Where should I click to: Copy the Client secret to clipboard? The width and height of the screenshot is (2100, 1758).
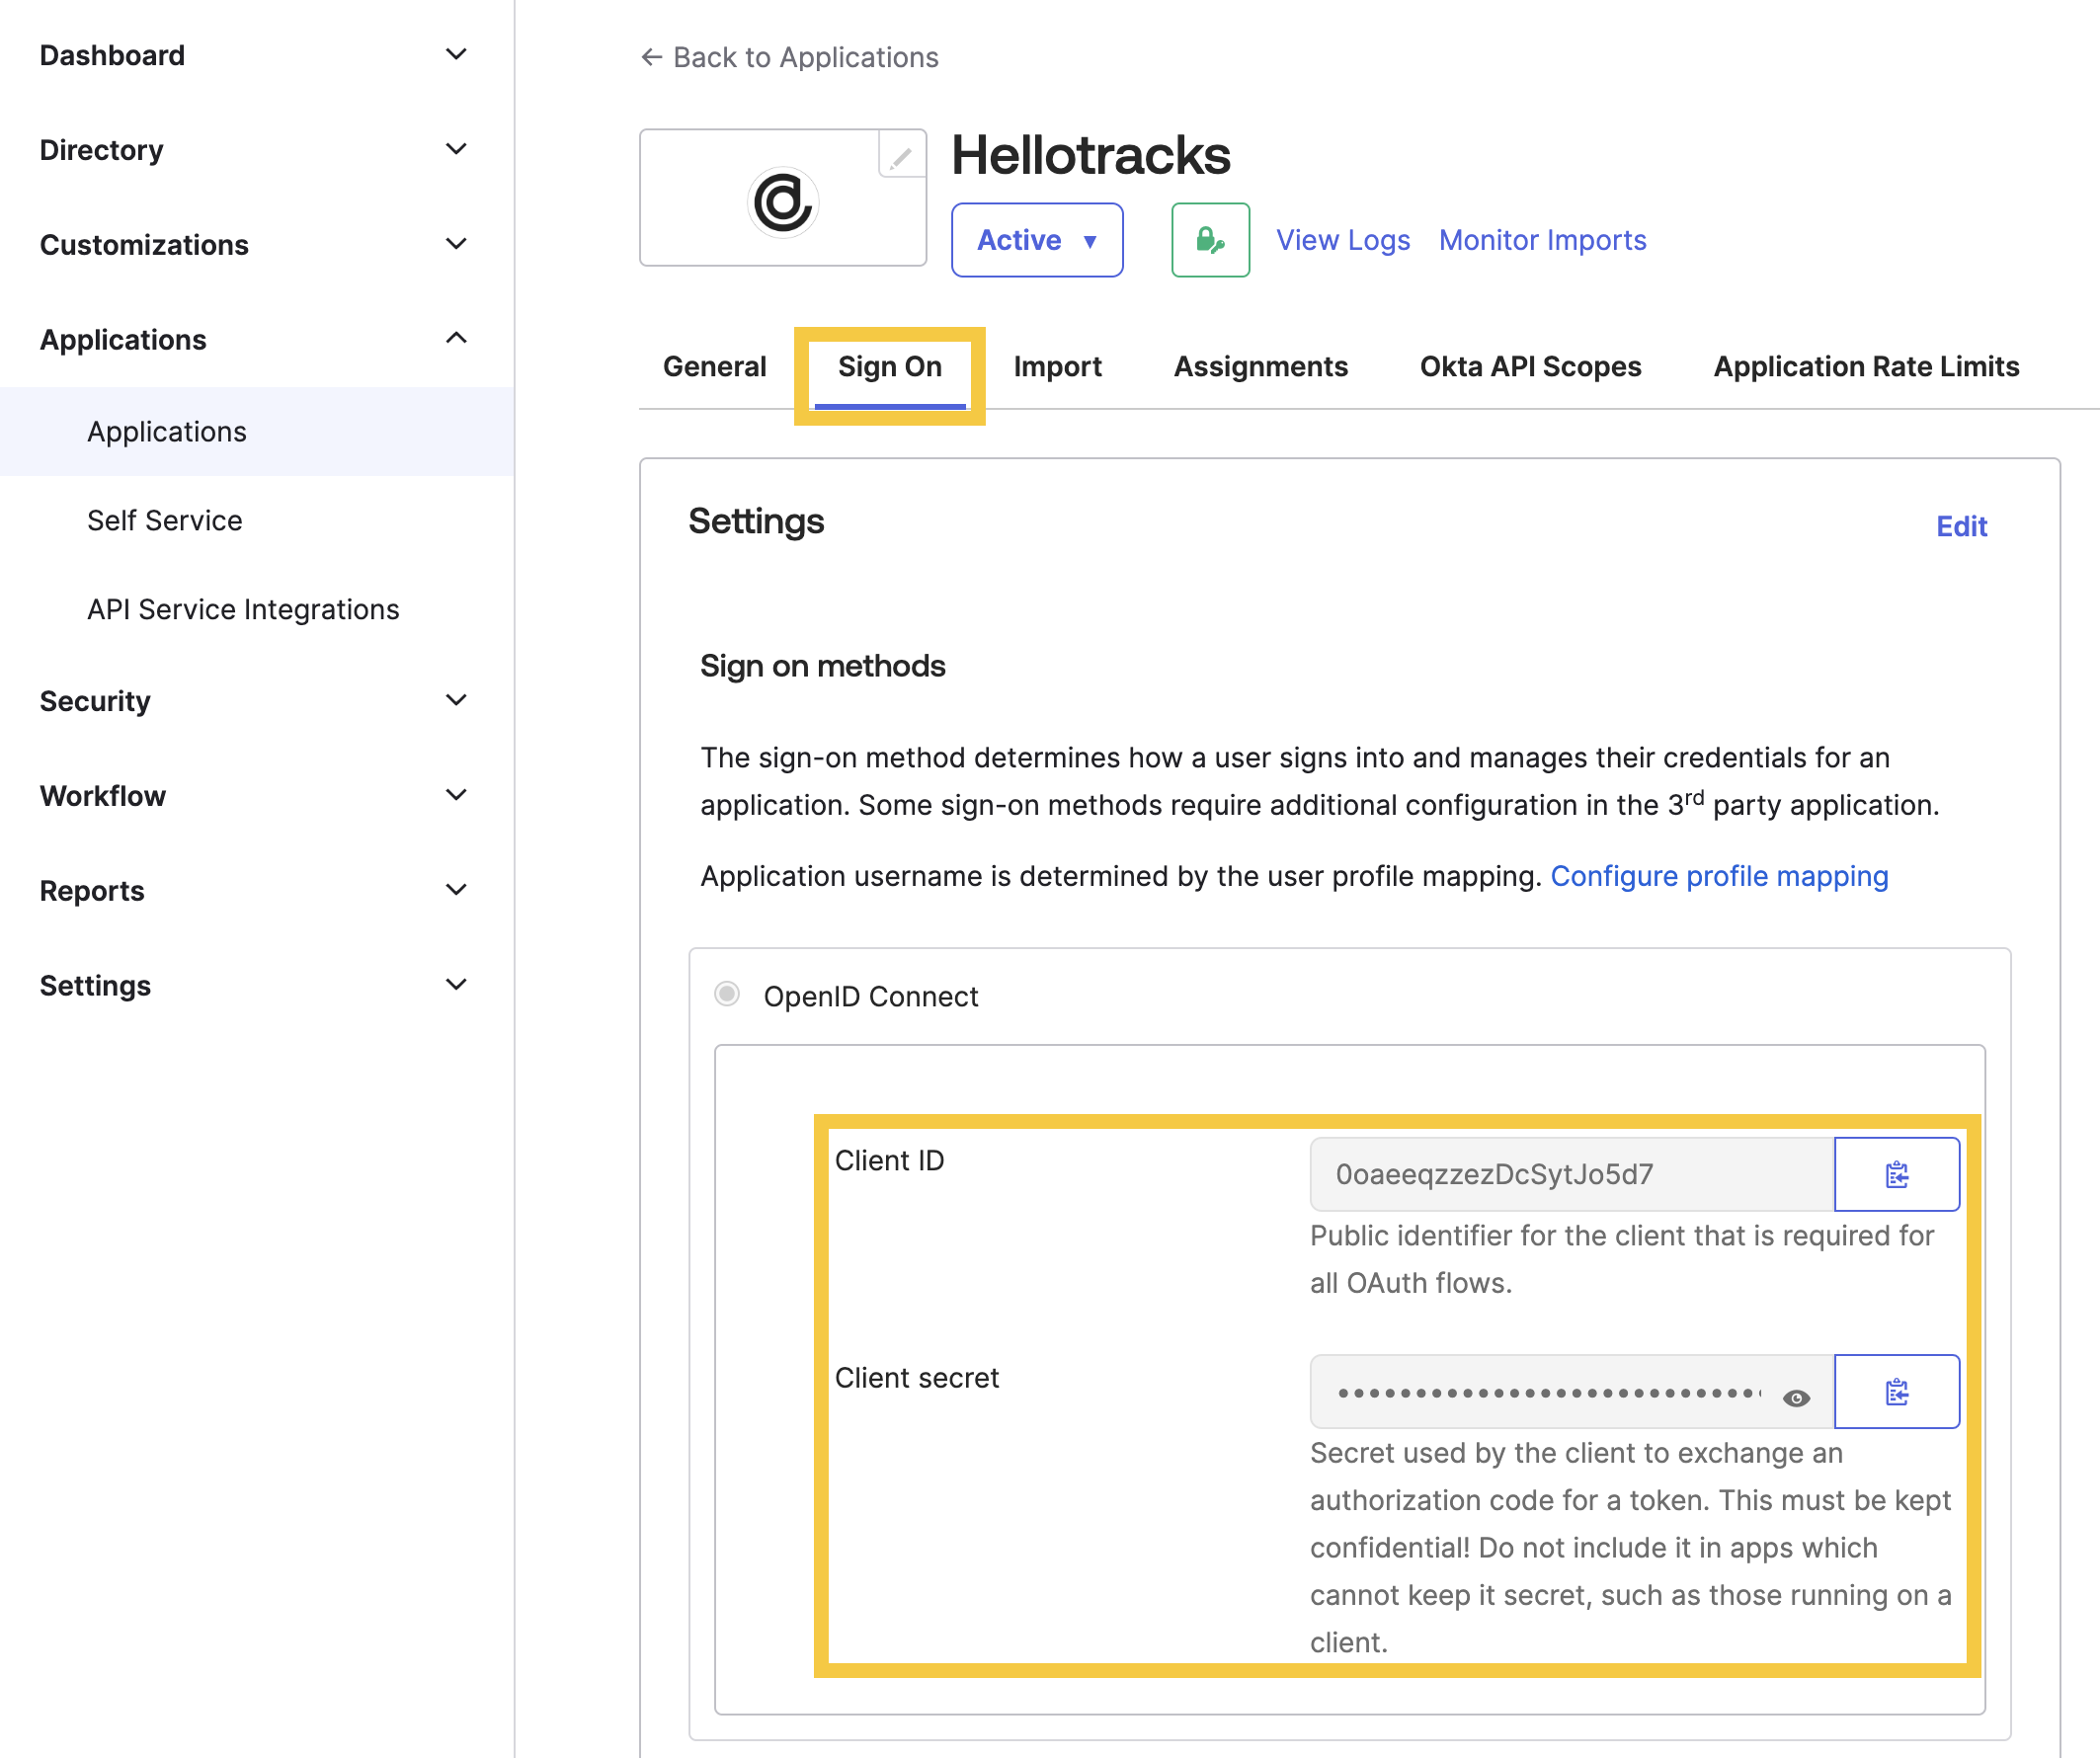(1896, 1391)
